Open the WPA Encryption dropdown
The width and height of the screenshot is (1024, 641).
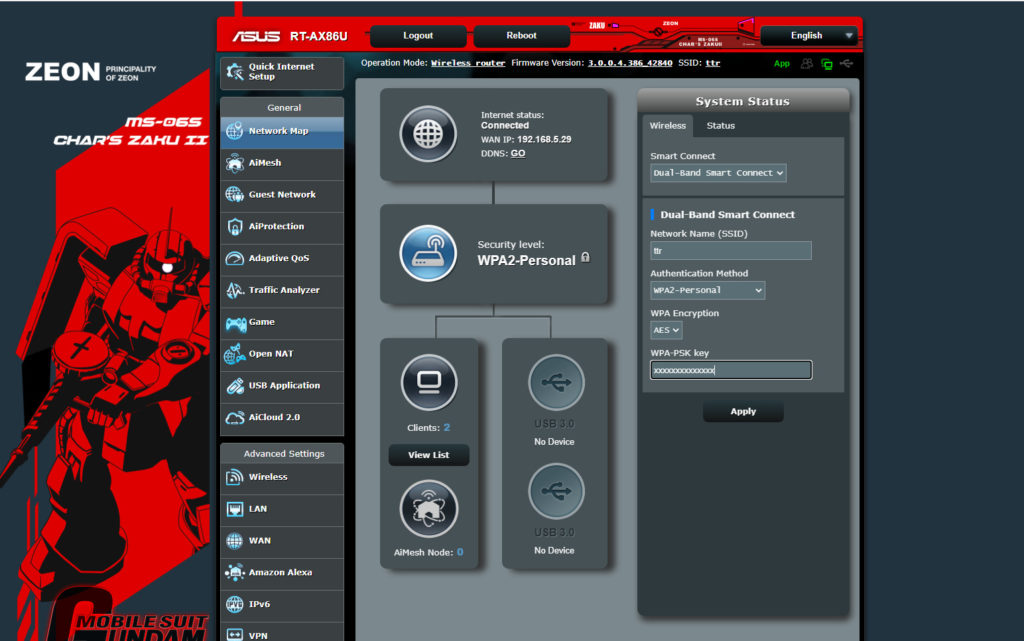coord(665,329)
